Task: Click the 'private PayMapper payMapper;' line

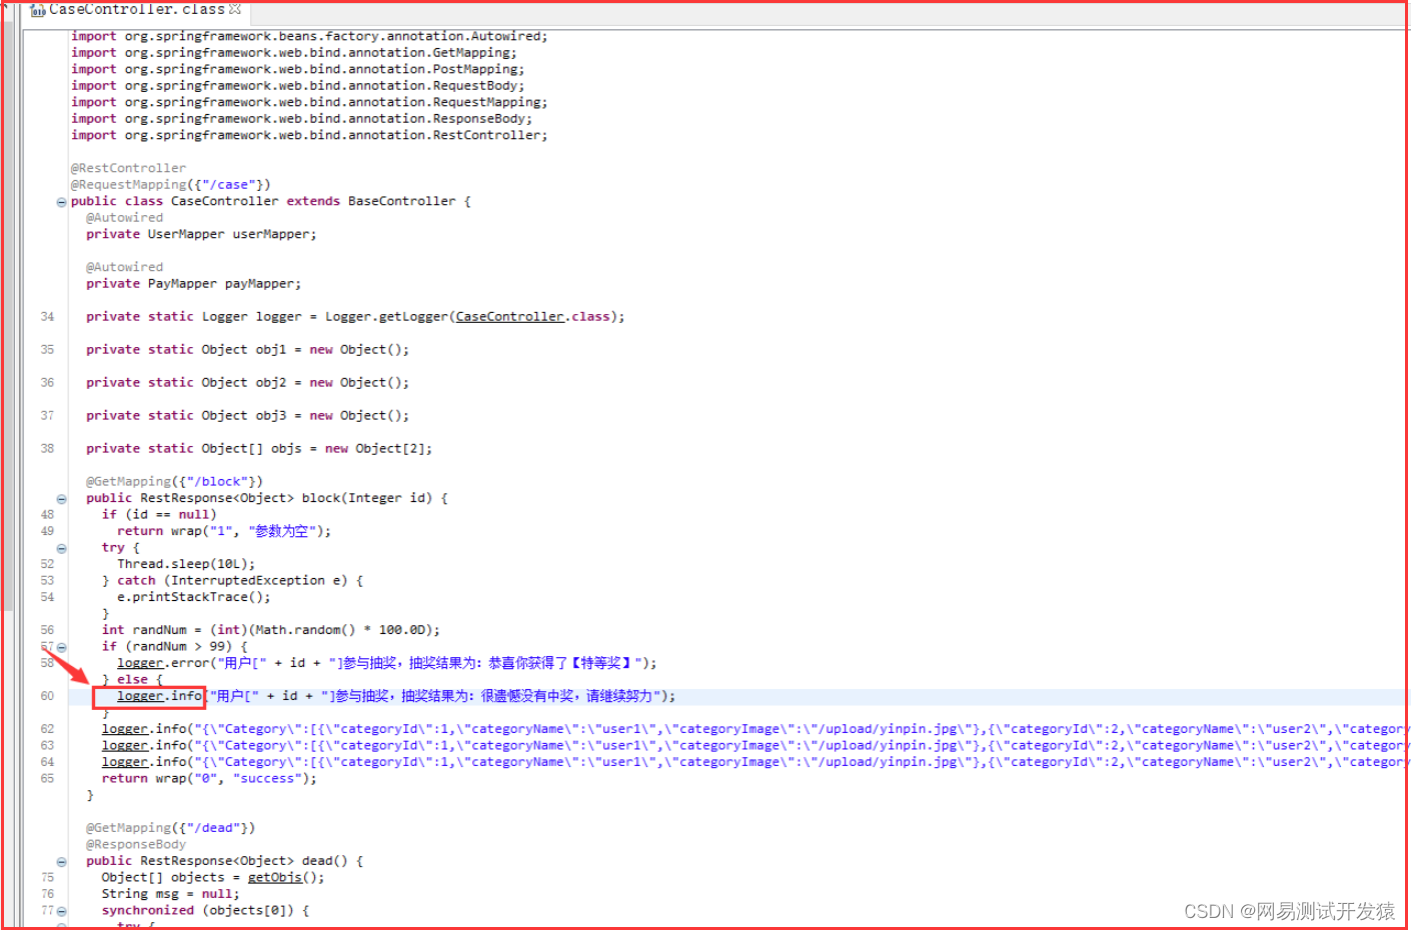Action: click(194, 284)
